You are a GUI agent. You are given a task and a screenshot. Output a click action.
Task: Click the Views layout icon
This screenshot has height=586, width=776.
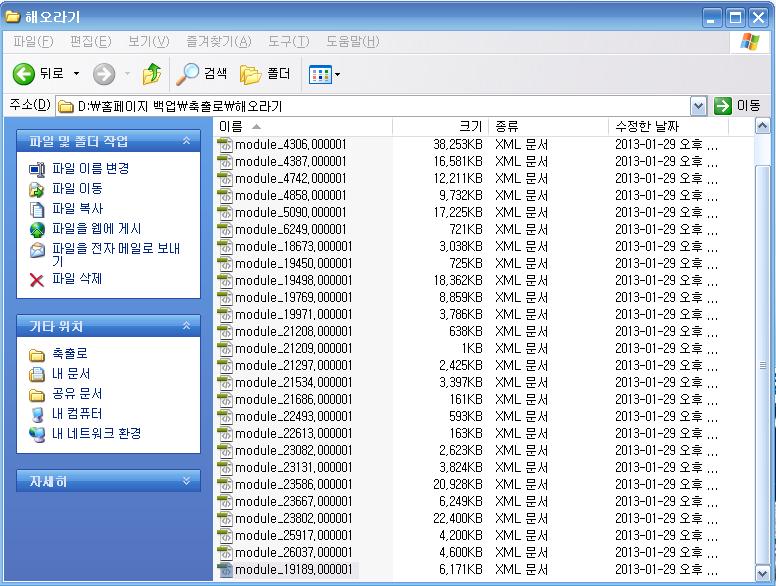pos(320,74)
